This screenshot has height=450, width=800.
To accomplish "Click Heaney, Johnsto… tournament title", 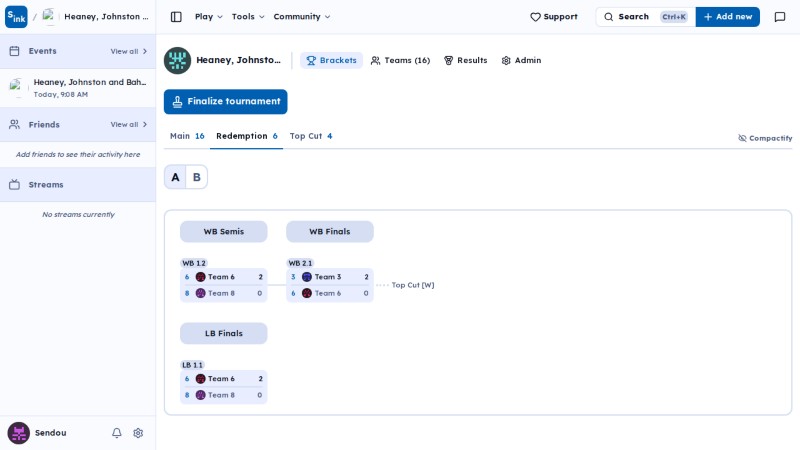I will click(238, 60).
